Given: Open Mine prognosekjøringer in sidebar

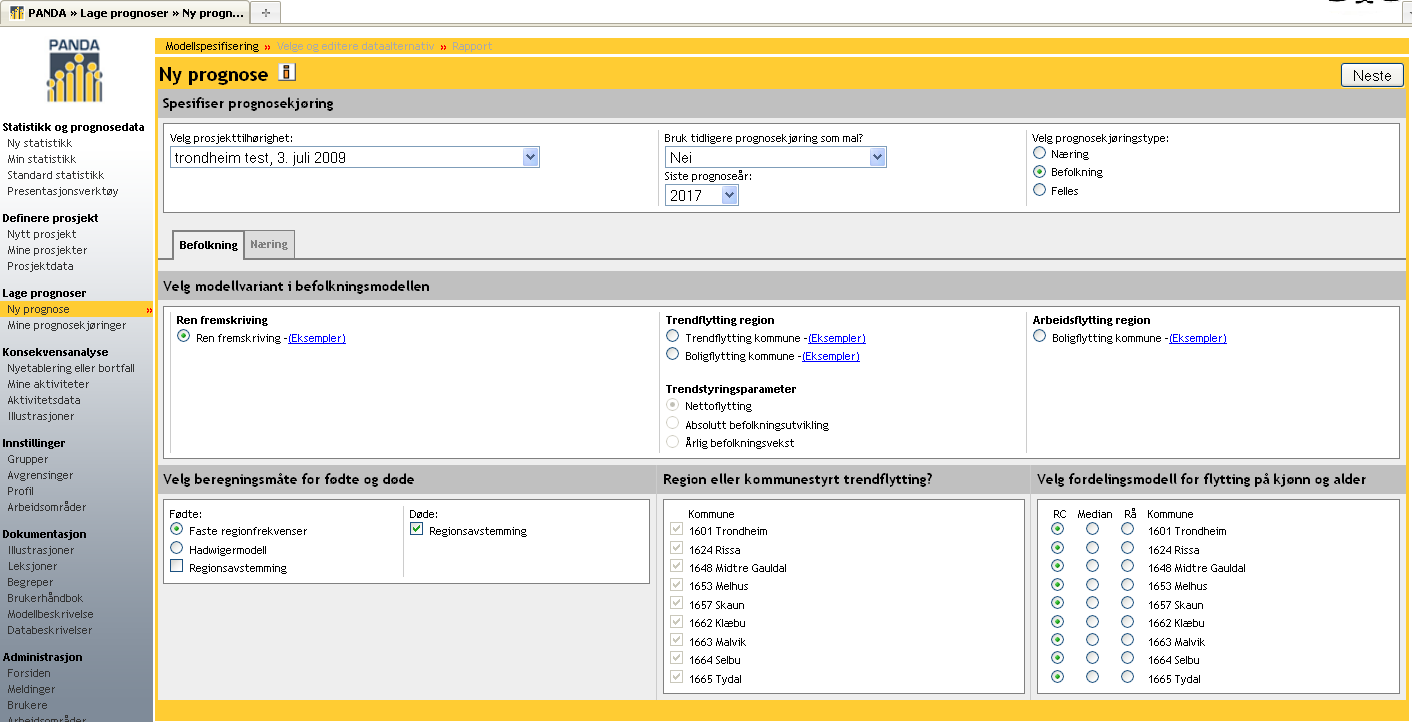Looking at the screenshot, I should click(66, 325).
